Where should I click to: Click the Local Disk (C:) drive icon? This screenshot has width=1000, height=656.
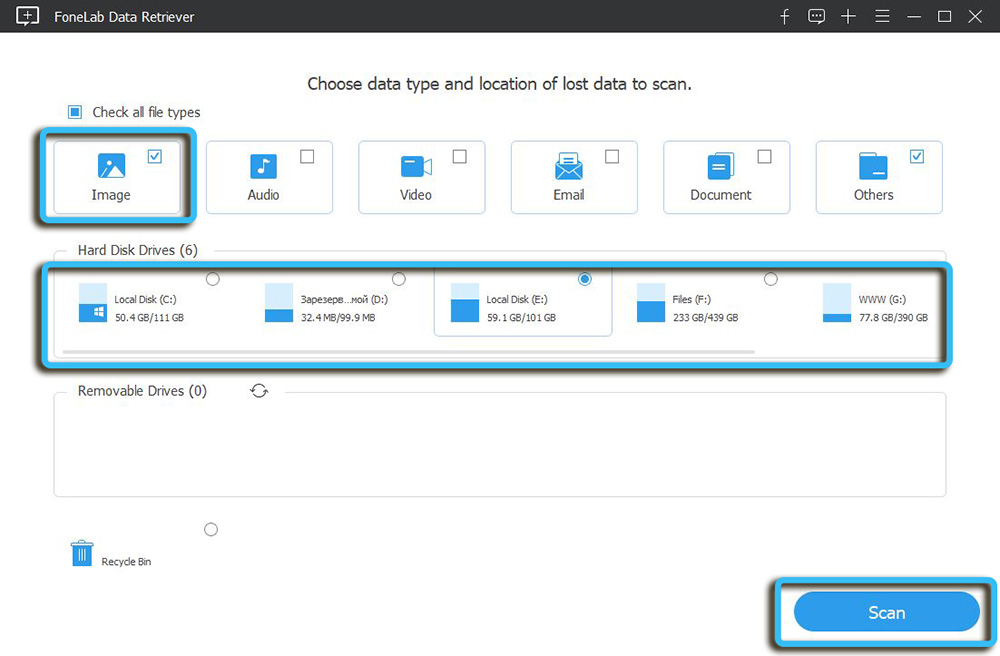[x=92, y=303]
